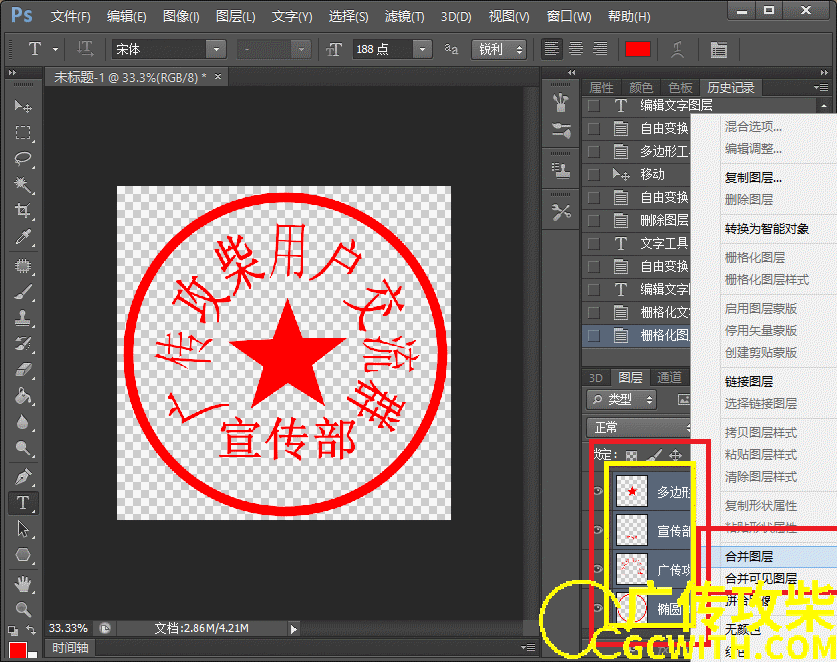Select the Crop tool
This screenshot has width=837, height=662.
tap(23, 211)
